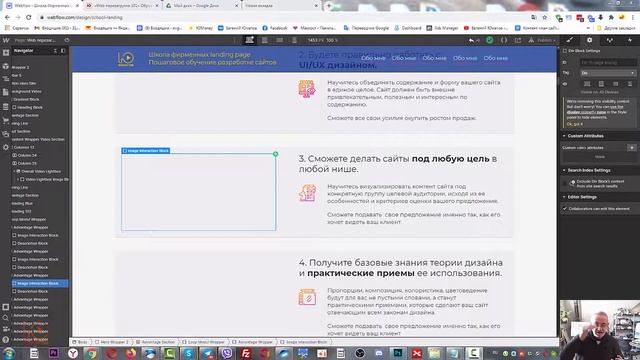Open the Webflow W logo menu
The height and width of the screenshot is (360, 640).
tap(6, 40)
